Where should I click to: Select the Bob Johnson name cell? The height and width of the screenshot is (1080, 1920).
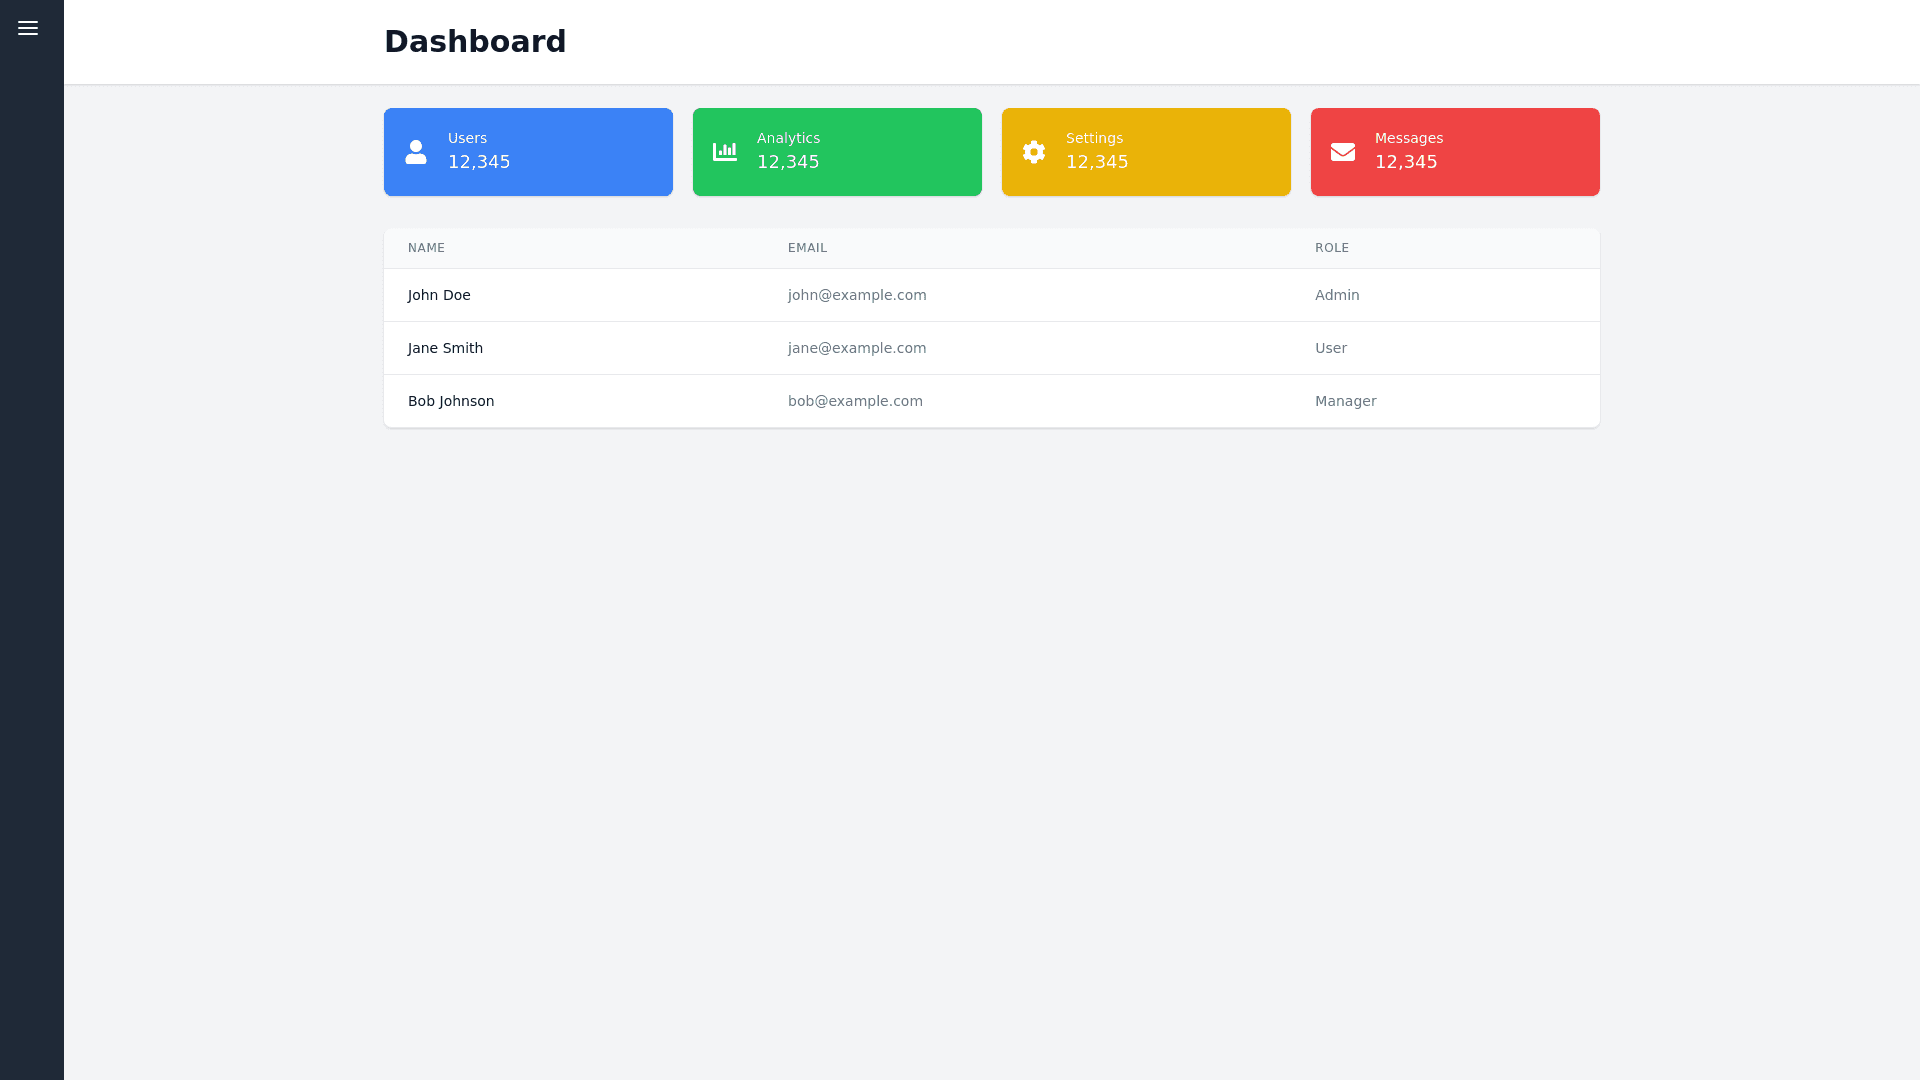(x=451, y=401)
